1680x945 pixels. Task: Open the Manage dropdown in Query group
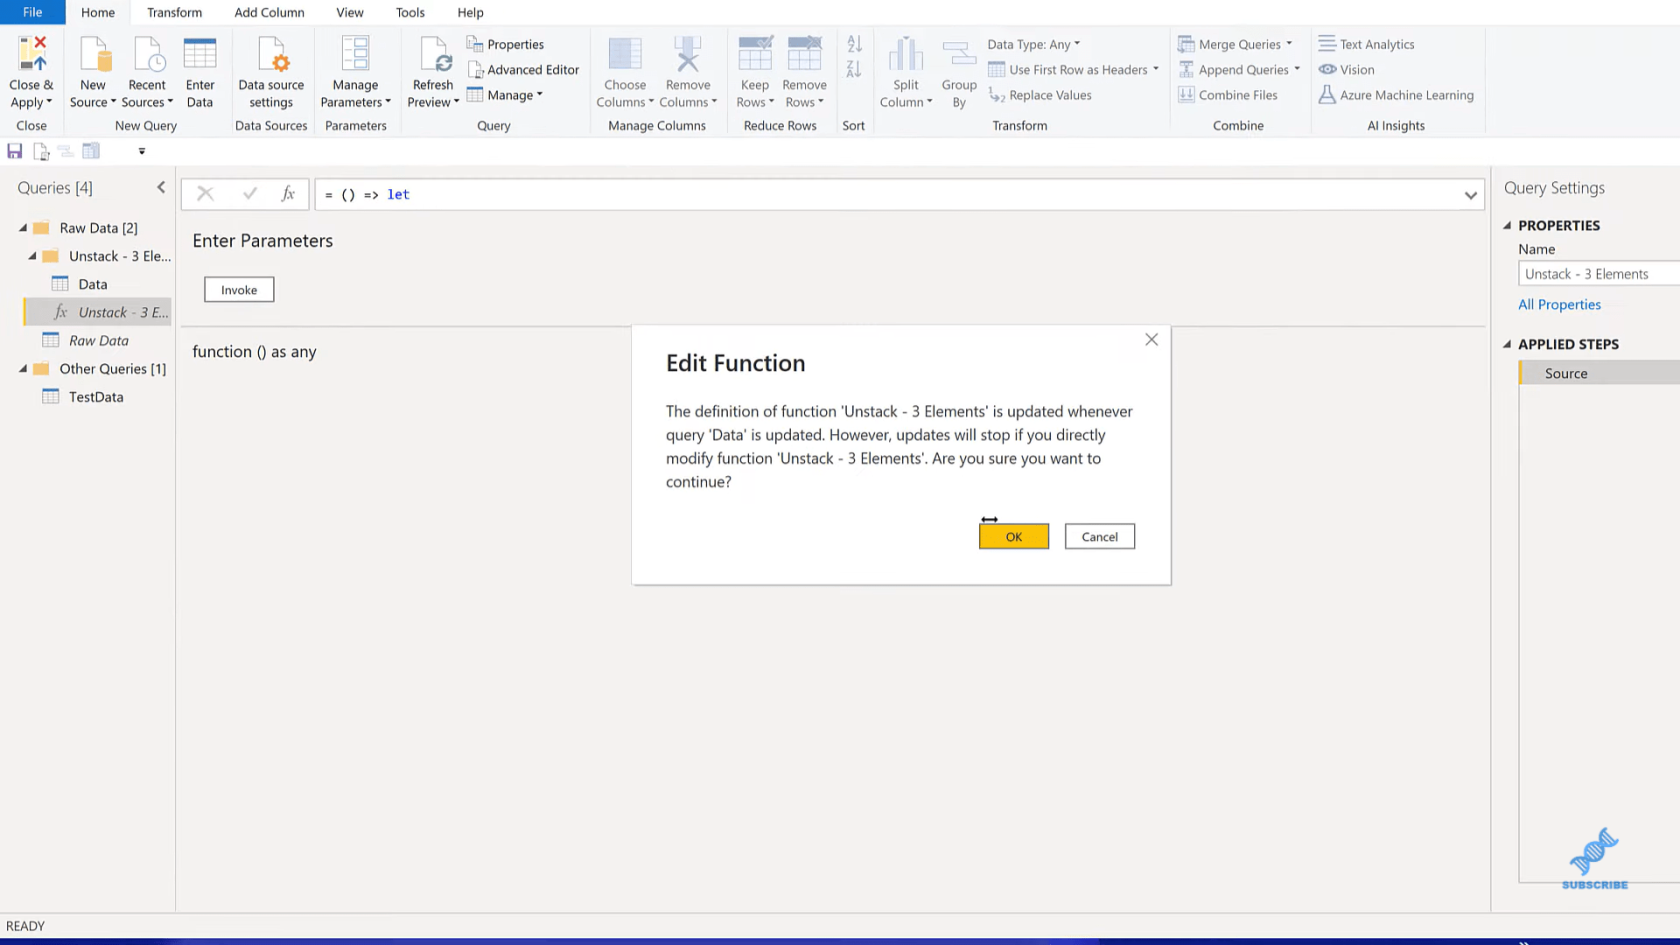(505, 95)
